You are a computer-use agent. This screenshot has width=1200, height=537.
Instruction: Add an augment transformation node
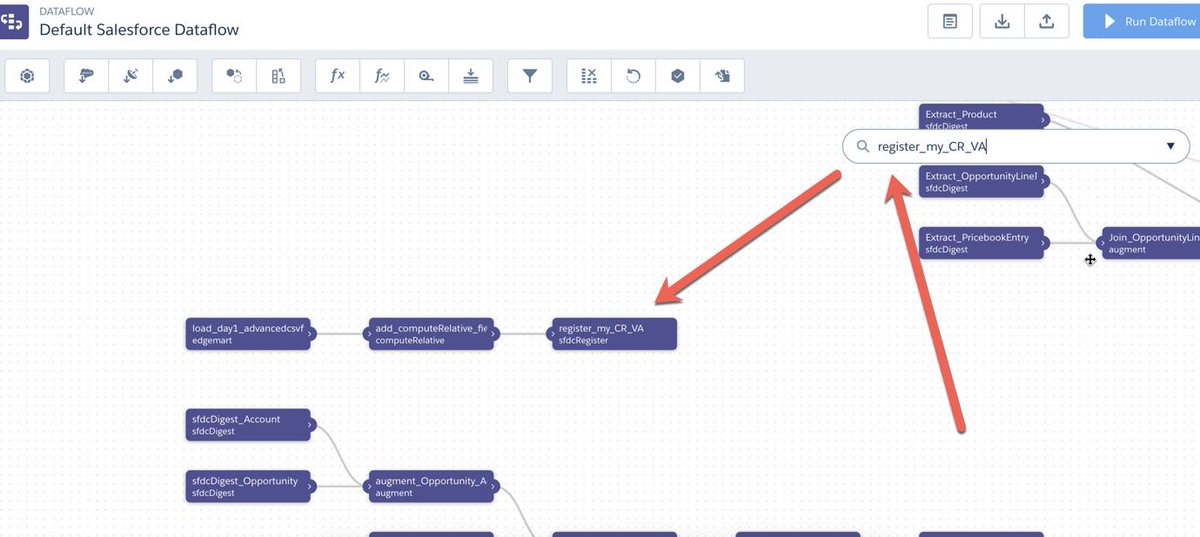click(x=278, y=76)
